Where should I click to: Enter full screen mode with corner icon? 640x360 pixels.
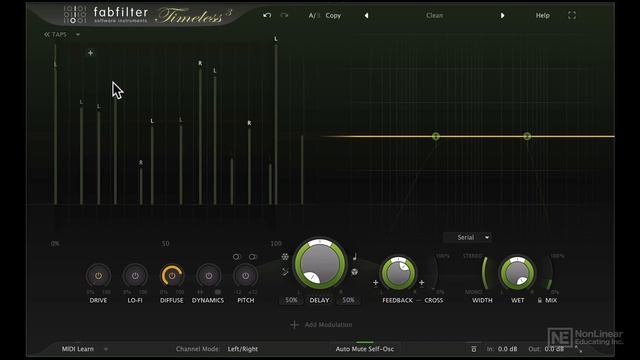[x=572, y=16]
